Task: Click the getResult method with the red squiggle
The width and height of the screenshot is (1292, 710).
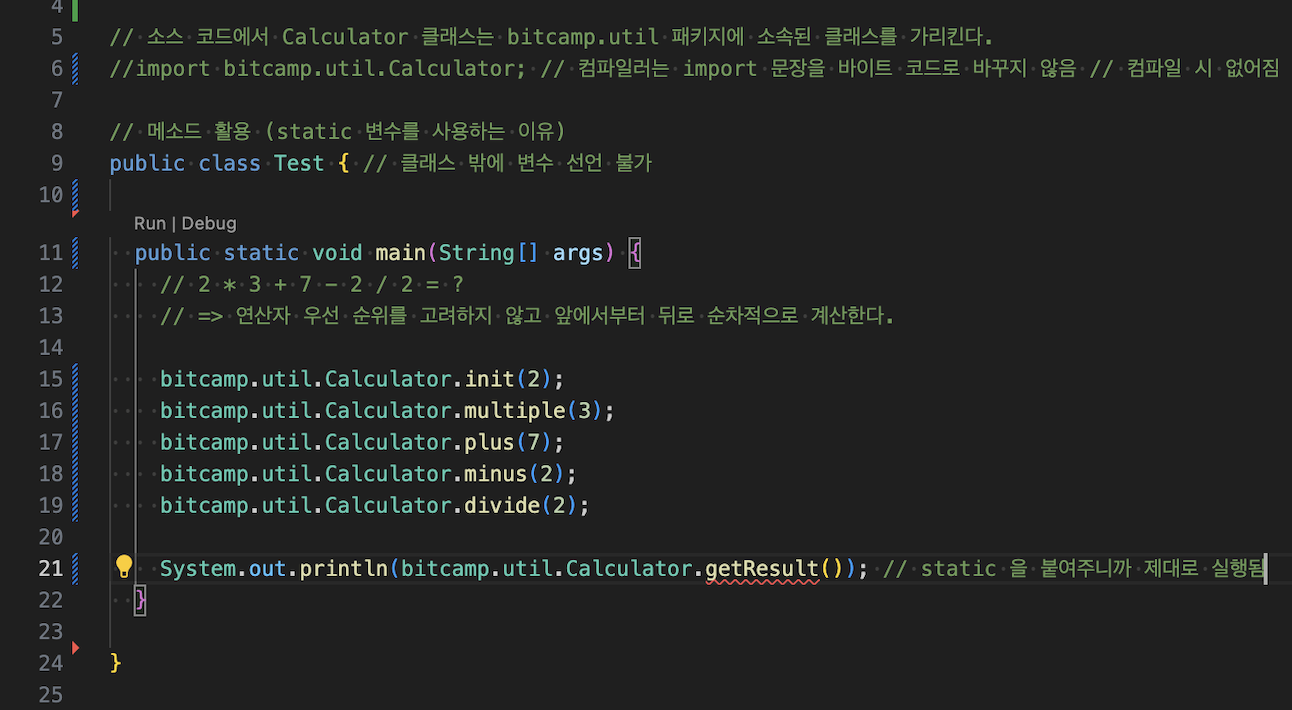Action: (762, 569)
